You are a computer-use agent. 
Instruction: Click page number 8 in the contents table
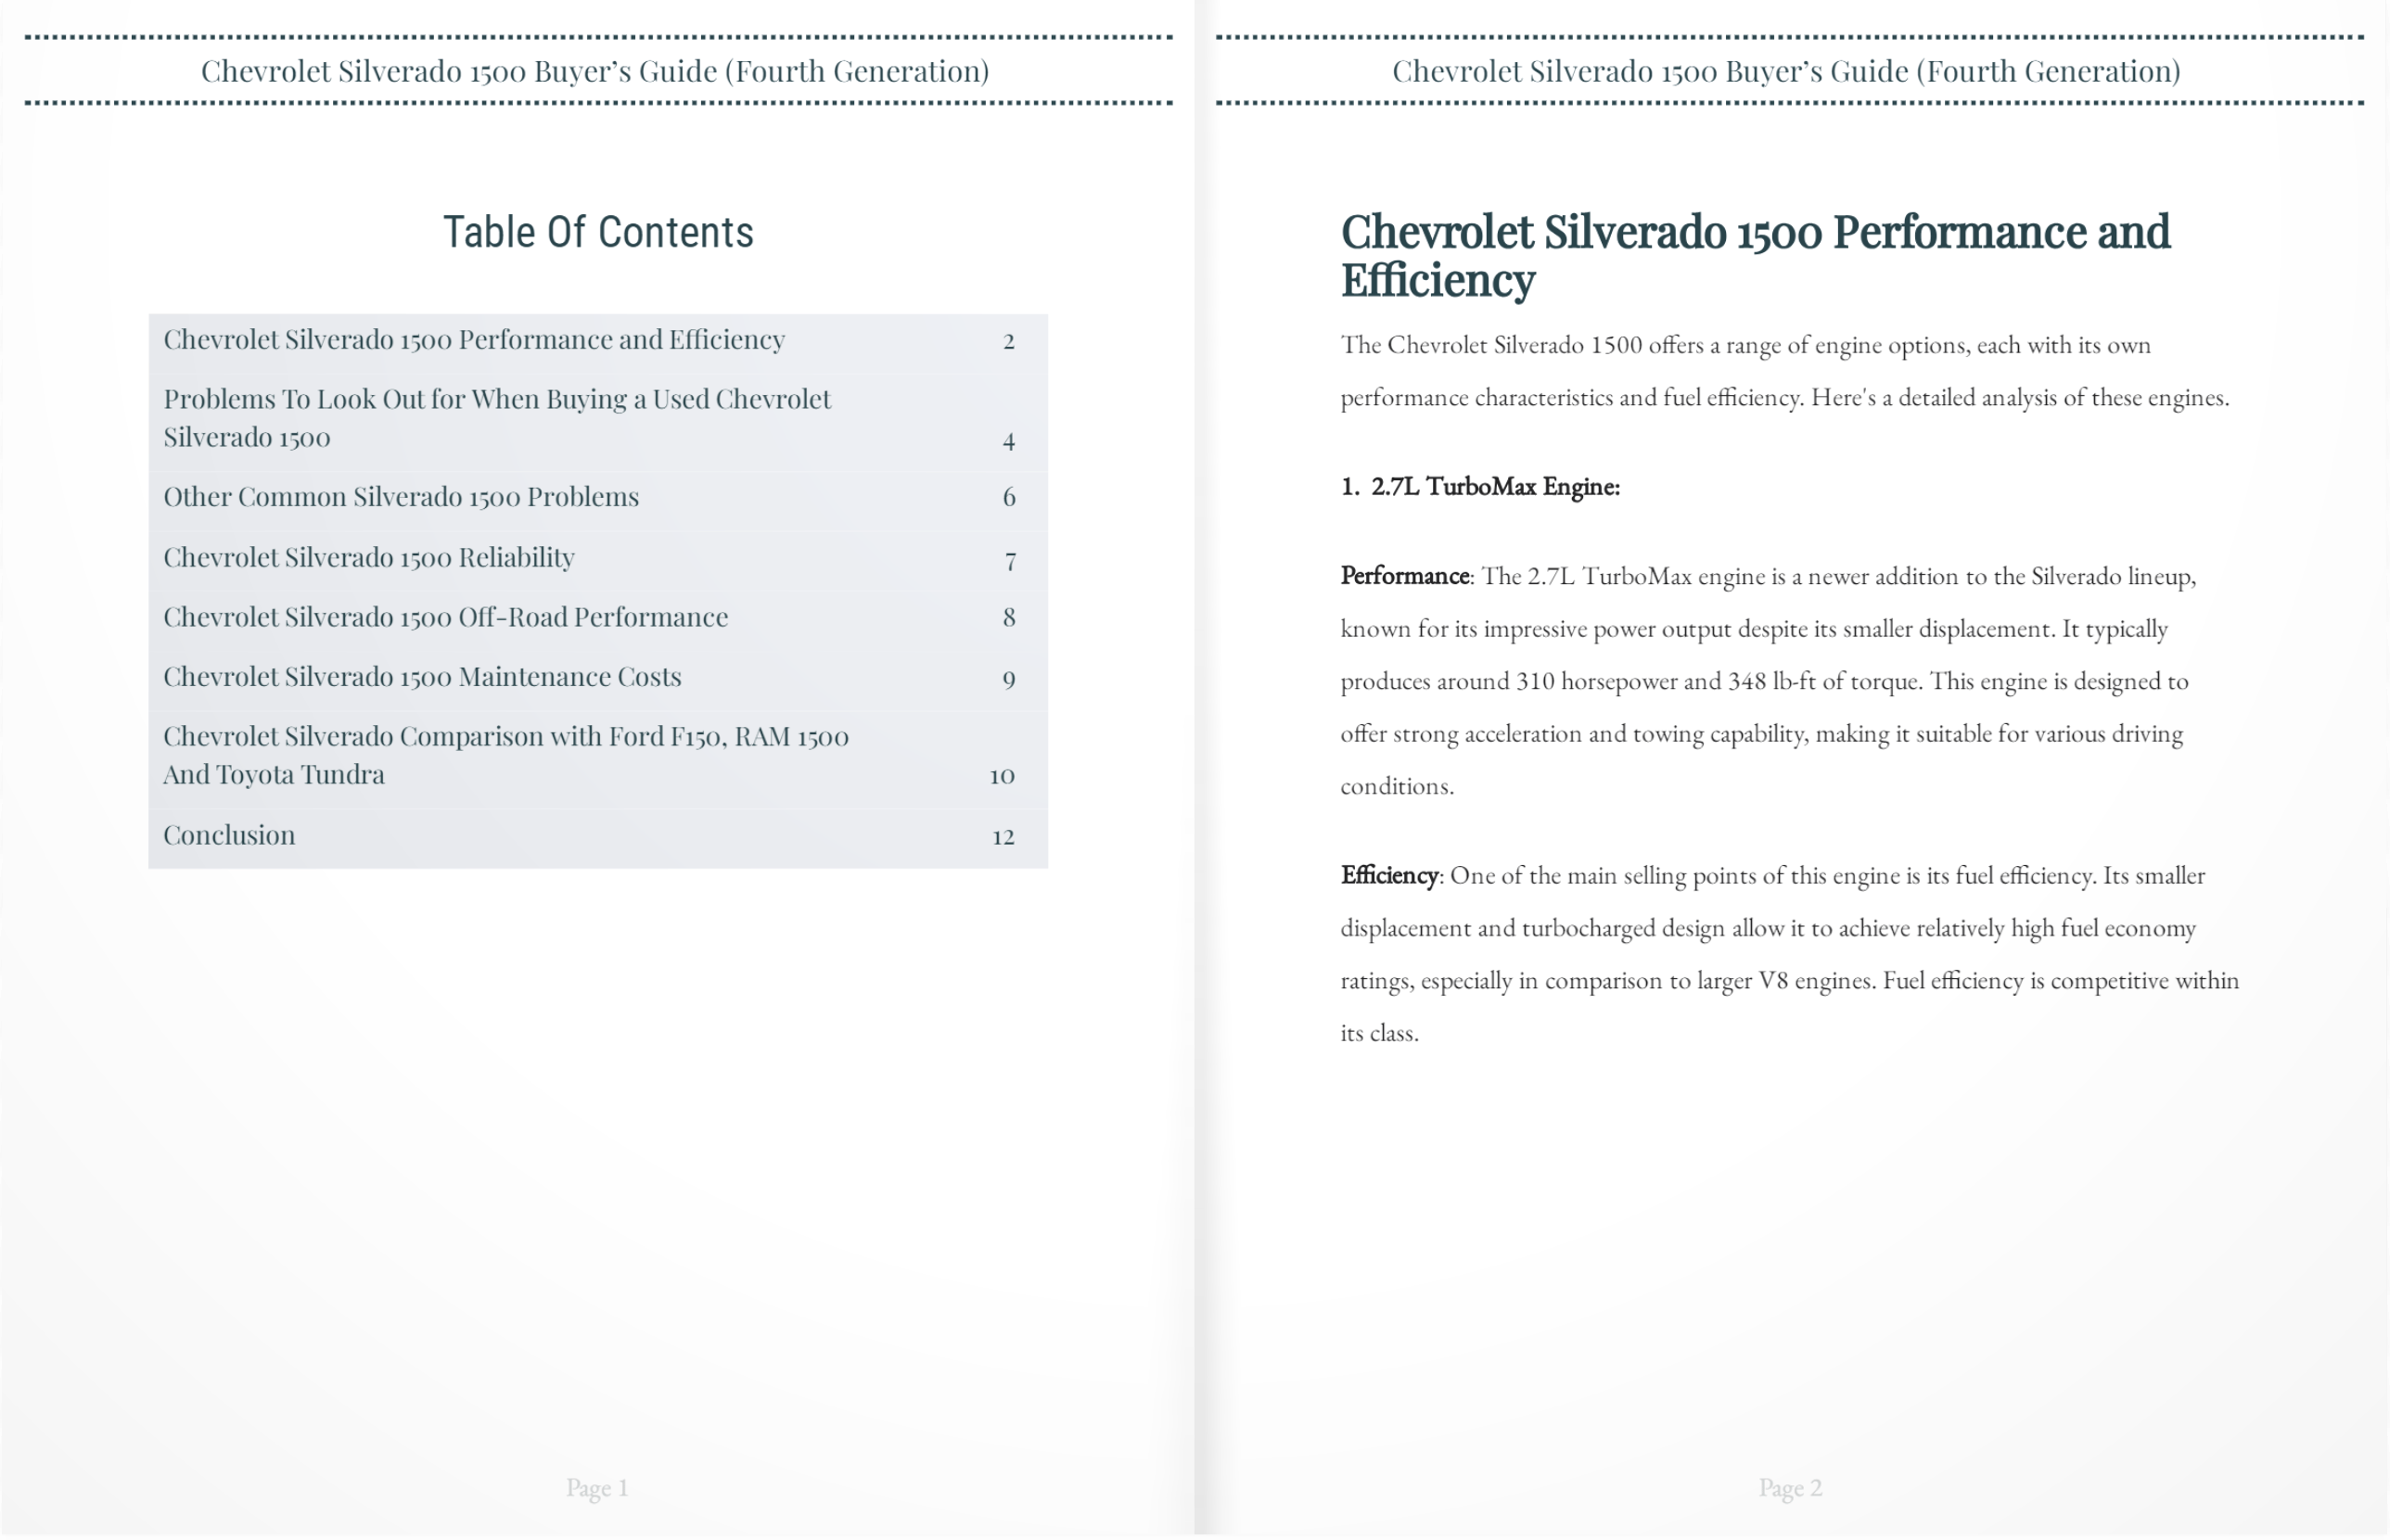point(1009,617)
